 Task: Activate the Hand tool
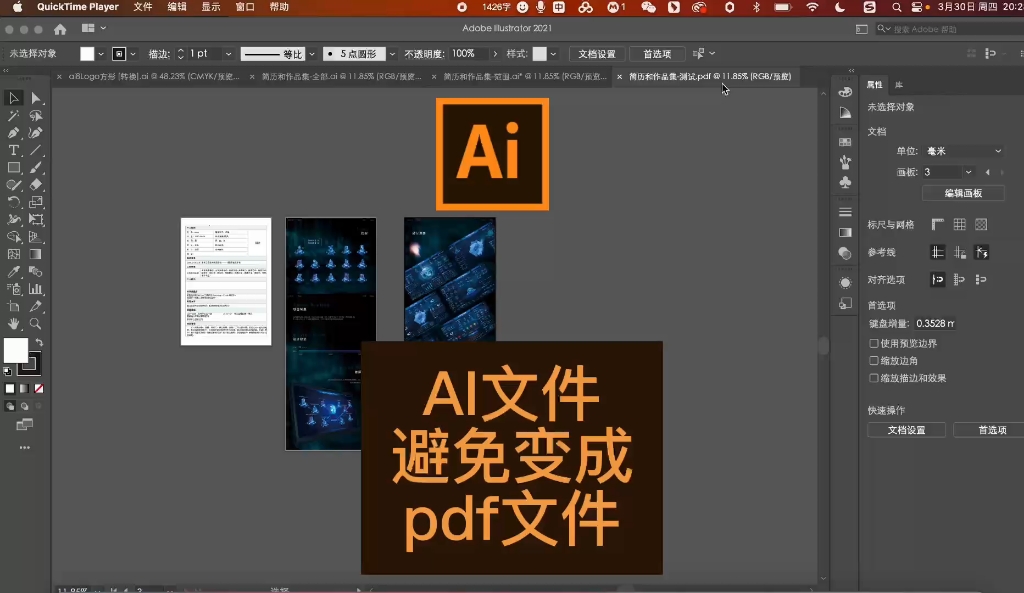[14, 322]
